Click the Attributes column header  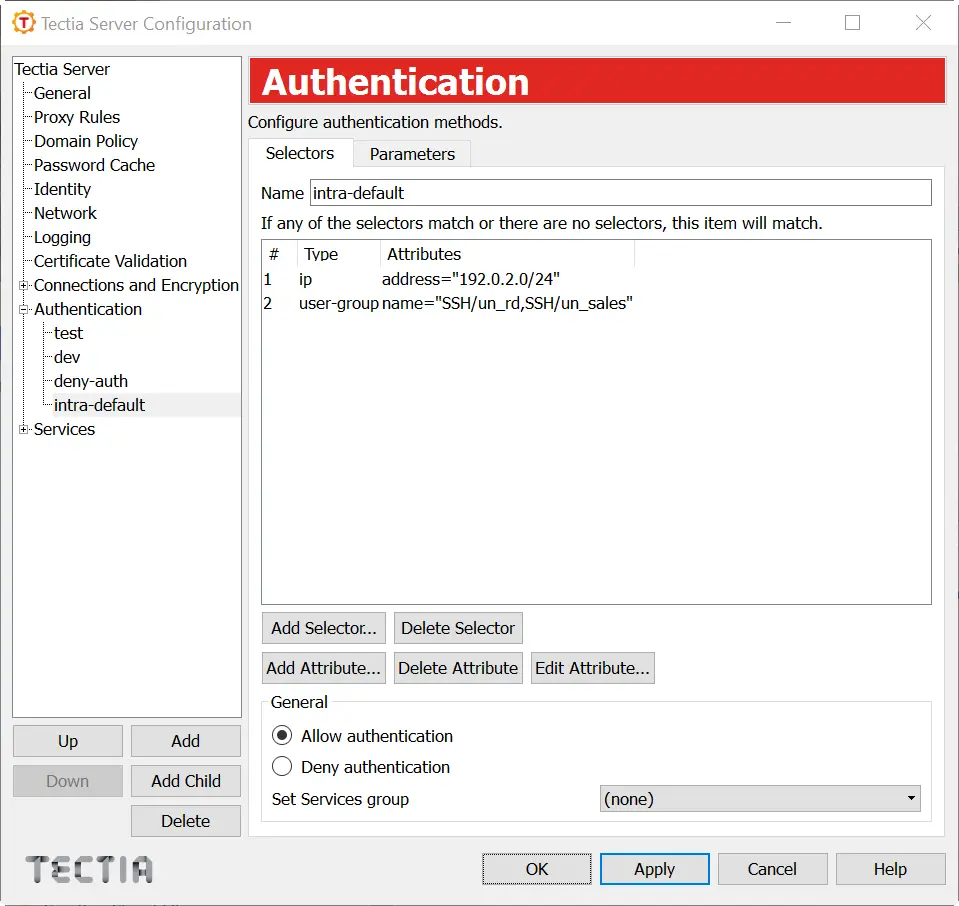tap(507, 254)
